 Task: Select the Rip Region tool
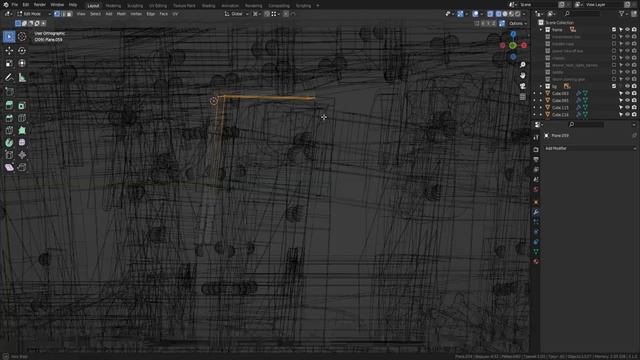[x=22, y=167]
